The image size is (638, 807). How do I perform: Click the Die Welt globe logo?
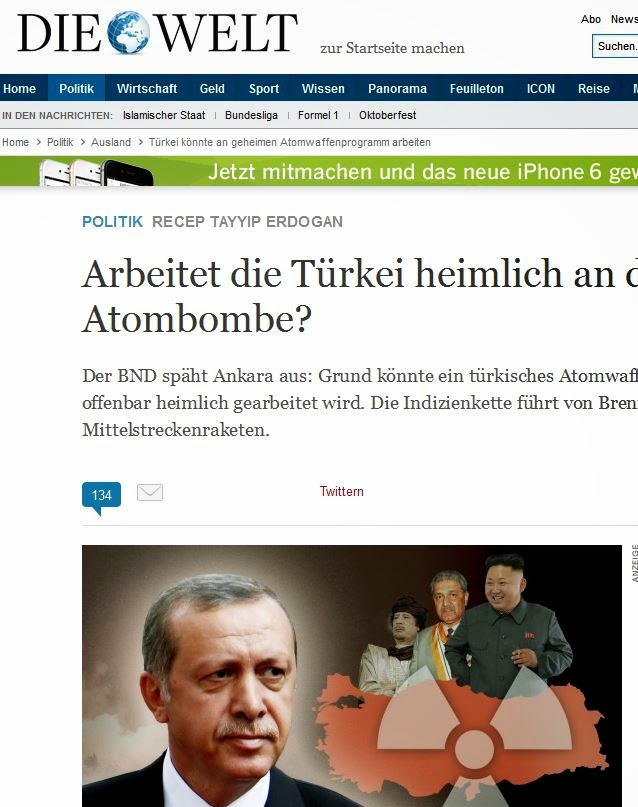pos(129,32)
